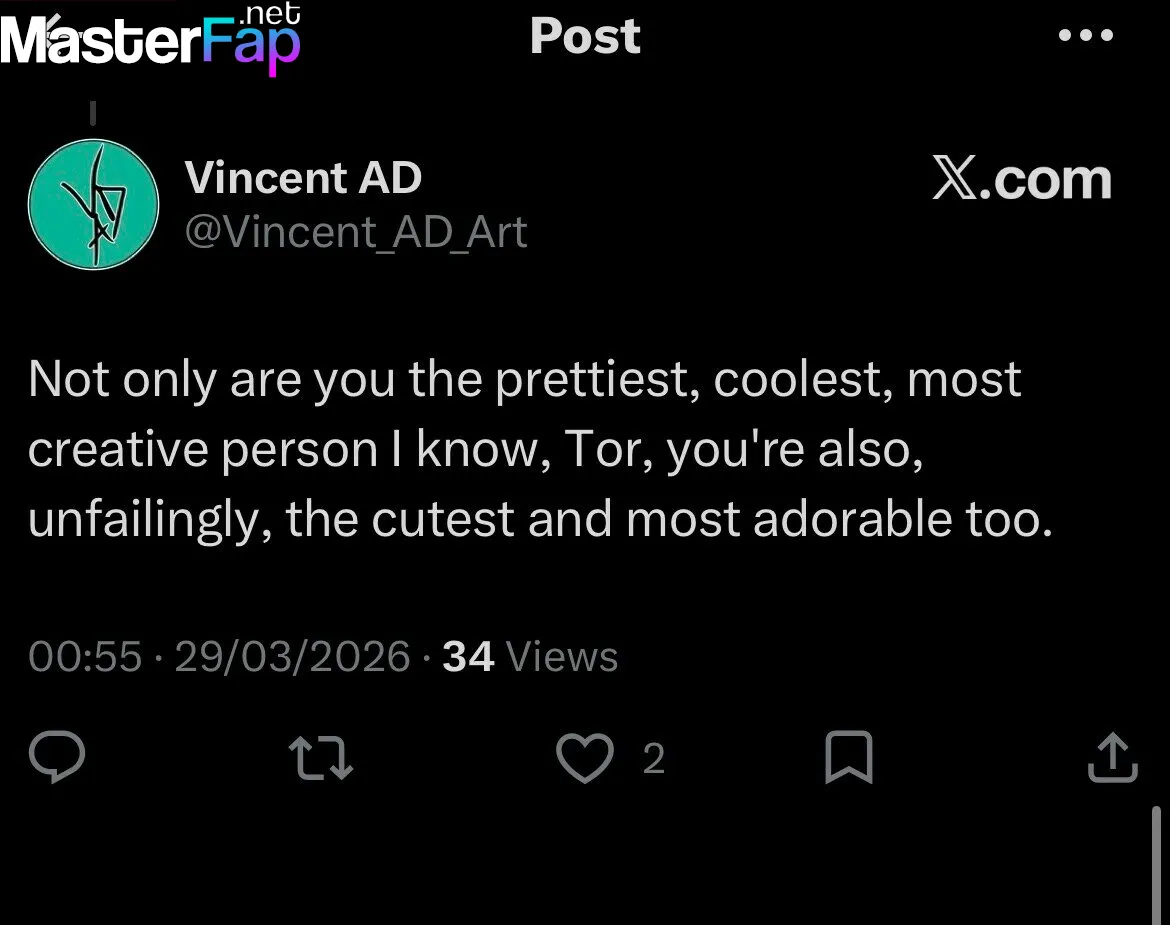
Task: Open the Vincent AD display name link
Action: (303, 178)
